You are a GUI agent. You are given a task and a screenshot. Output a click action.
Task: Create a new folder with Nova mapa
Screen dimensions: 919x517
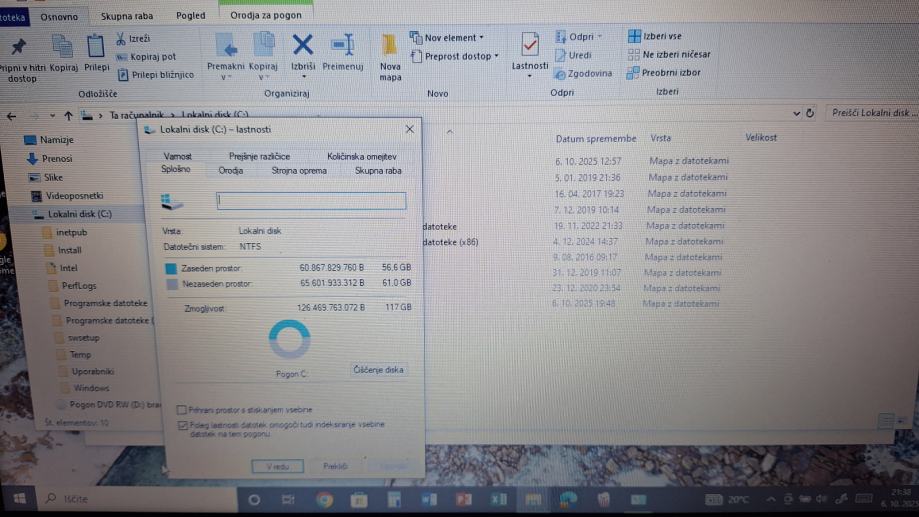[x=390, y=47]
